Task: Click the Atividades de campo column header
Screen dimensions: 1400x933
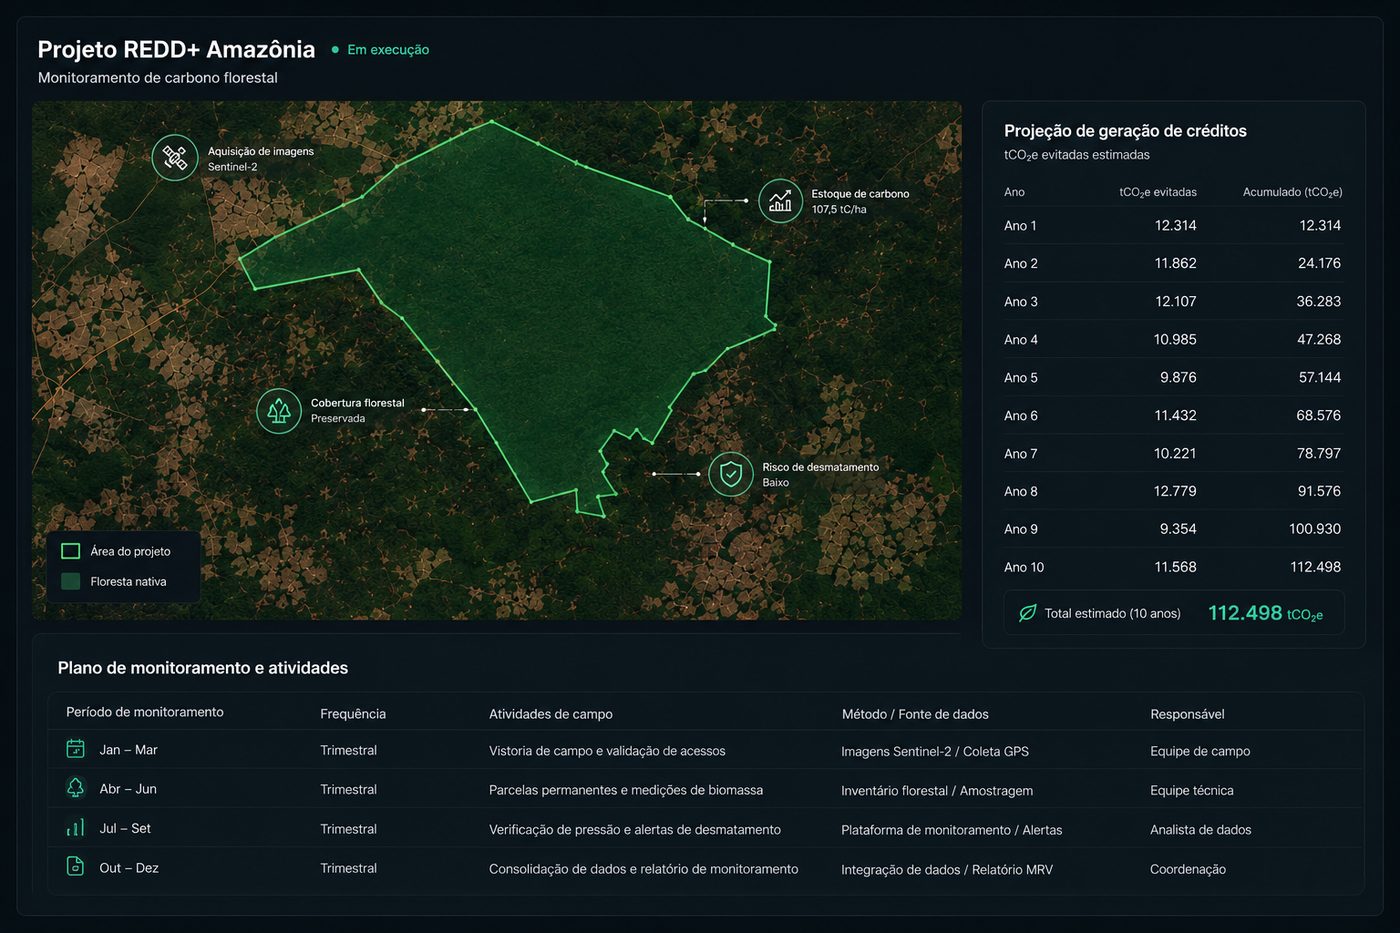Action: click(x=551, y=714)
